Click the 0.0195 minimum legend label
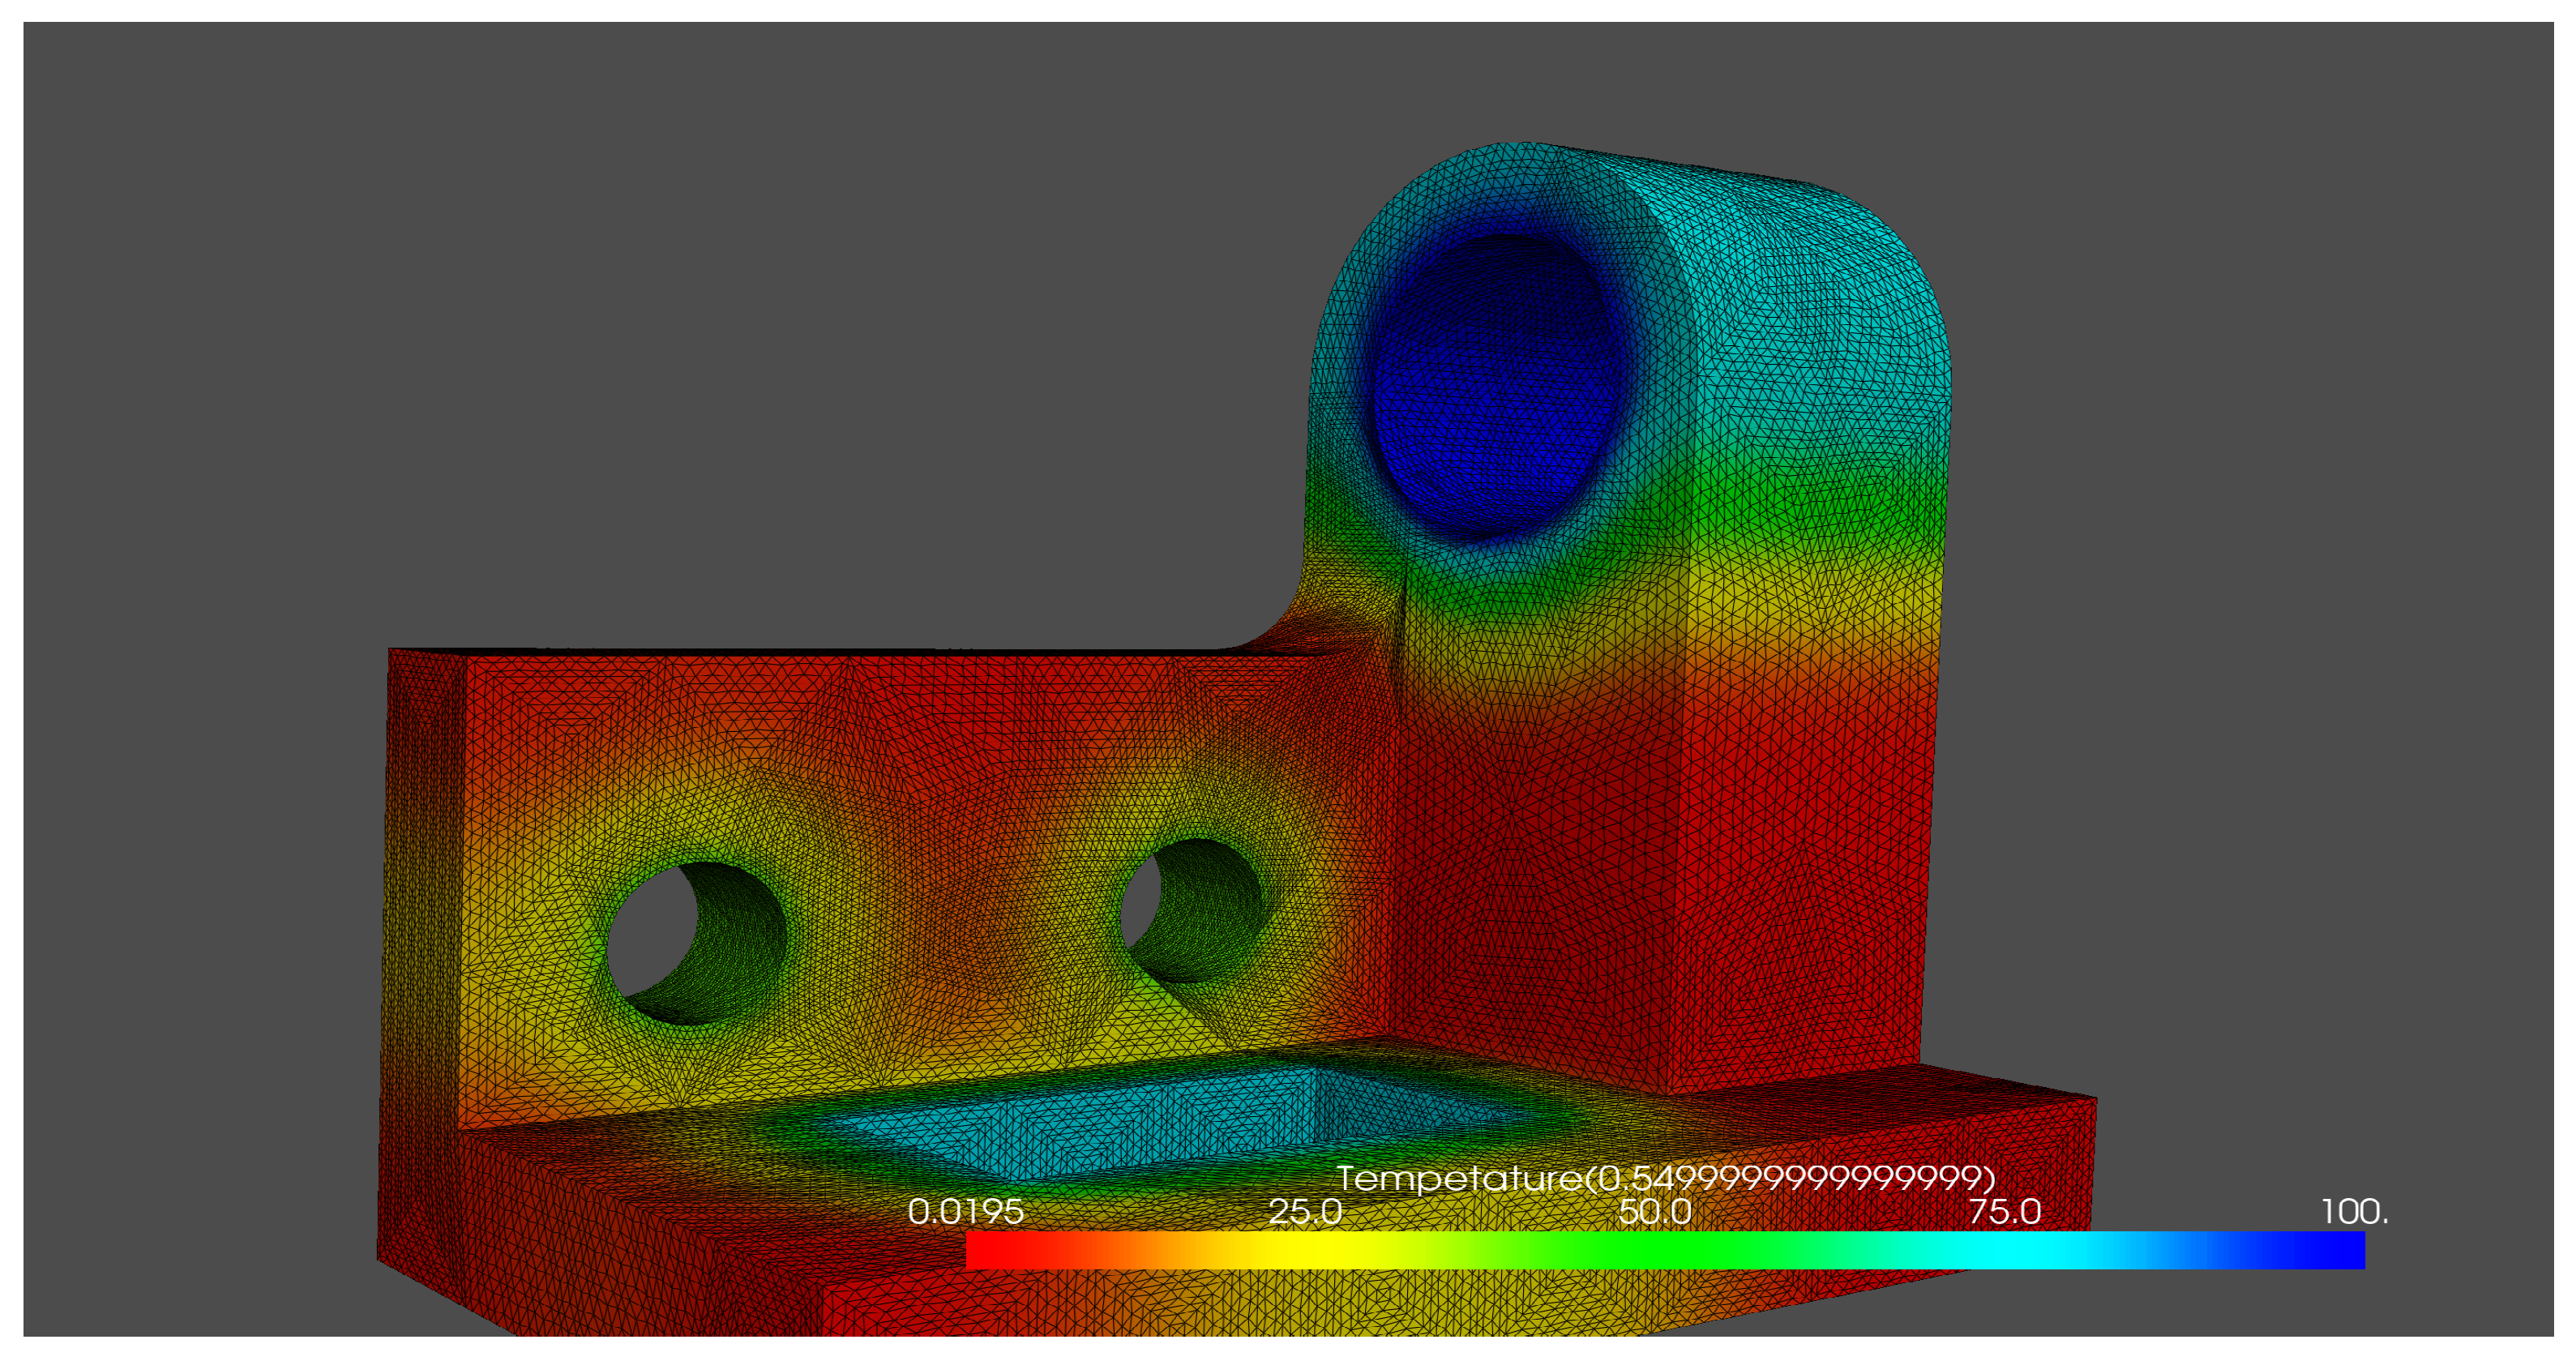 [965, 1212]
